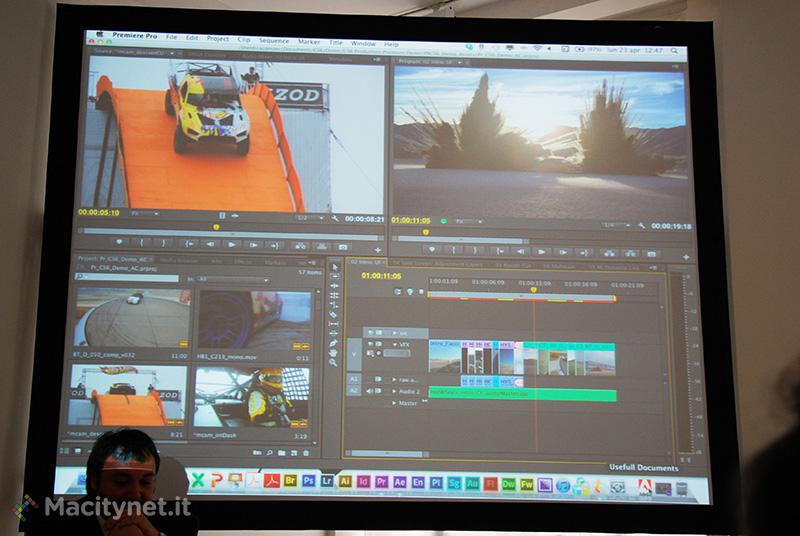Open Program monitor Fit zoom dropdown
The image size is (800, 536).
coord(469,221)
